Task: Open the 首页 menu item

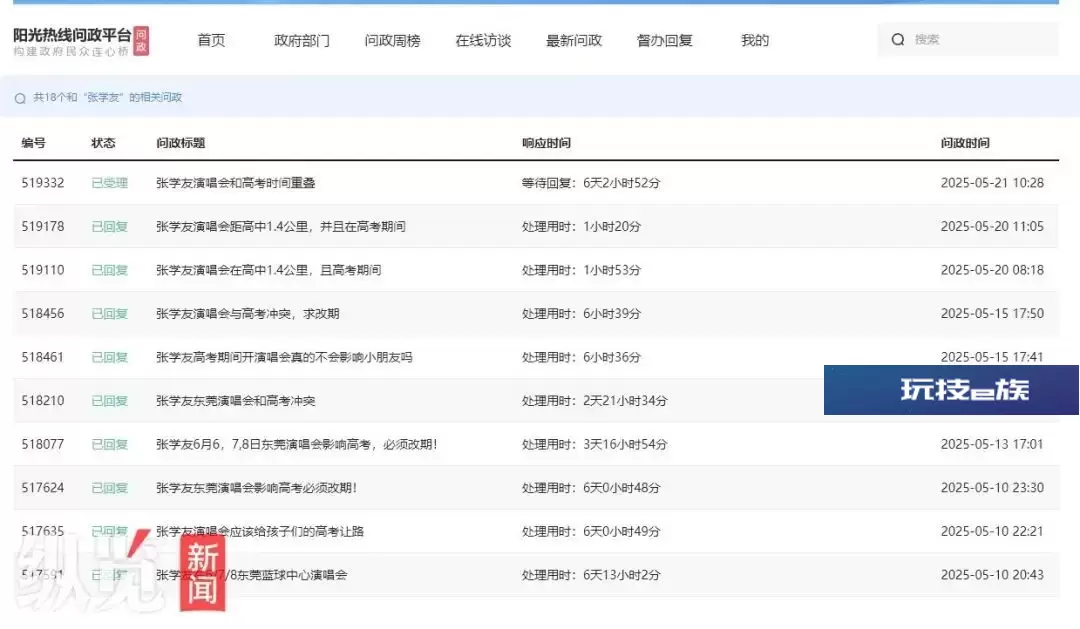Action: pyautogui.click(x=211, y=41)
